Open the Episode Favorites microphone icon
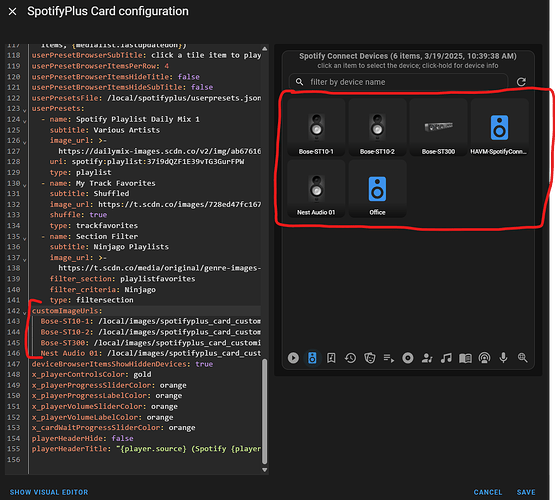This screenshot has height=500, width=555. tap(503, 358)
